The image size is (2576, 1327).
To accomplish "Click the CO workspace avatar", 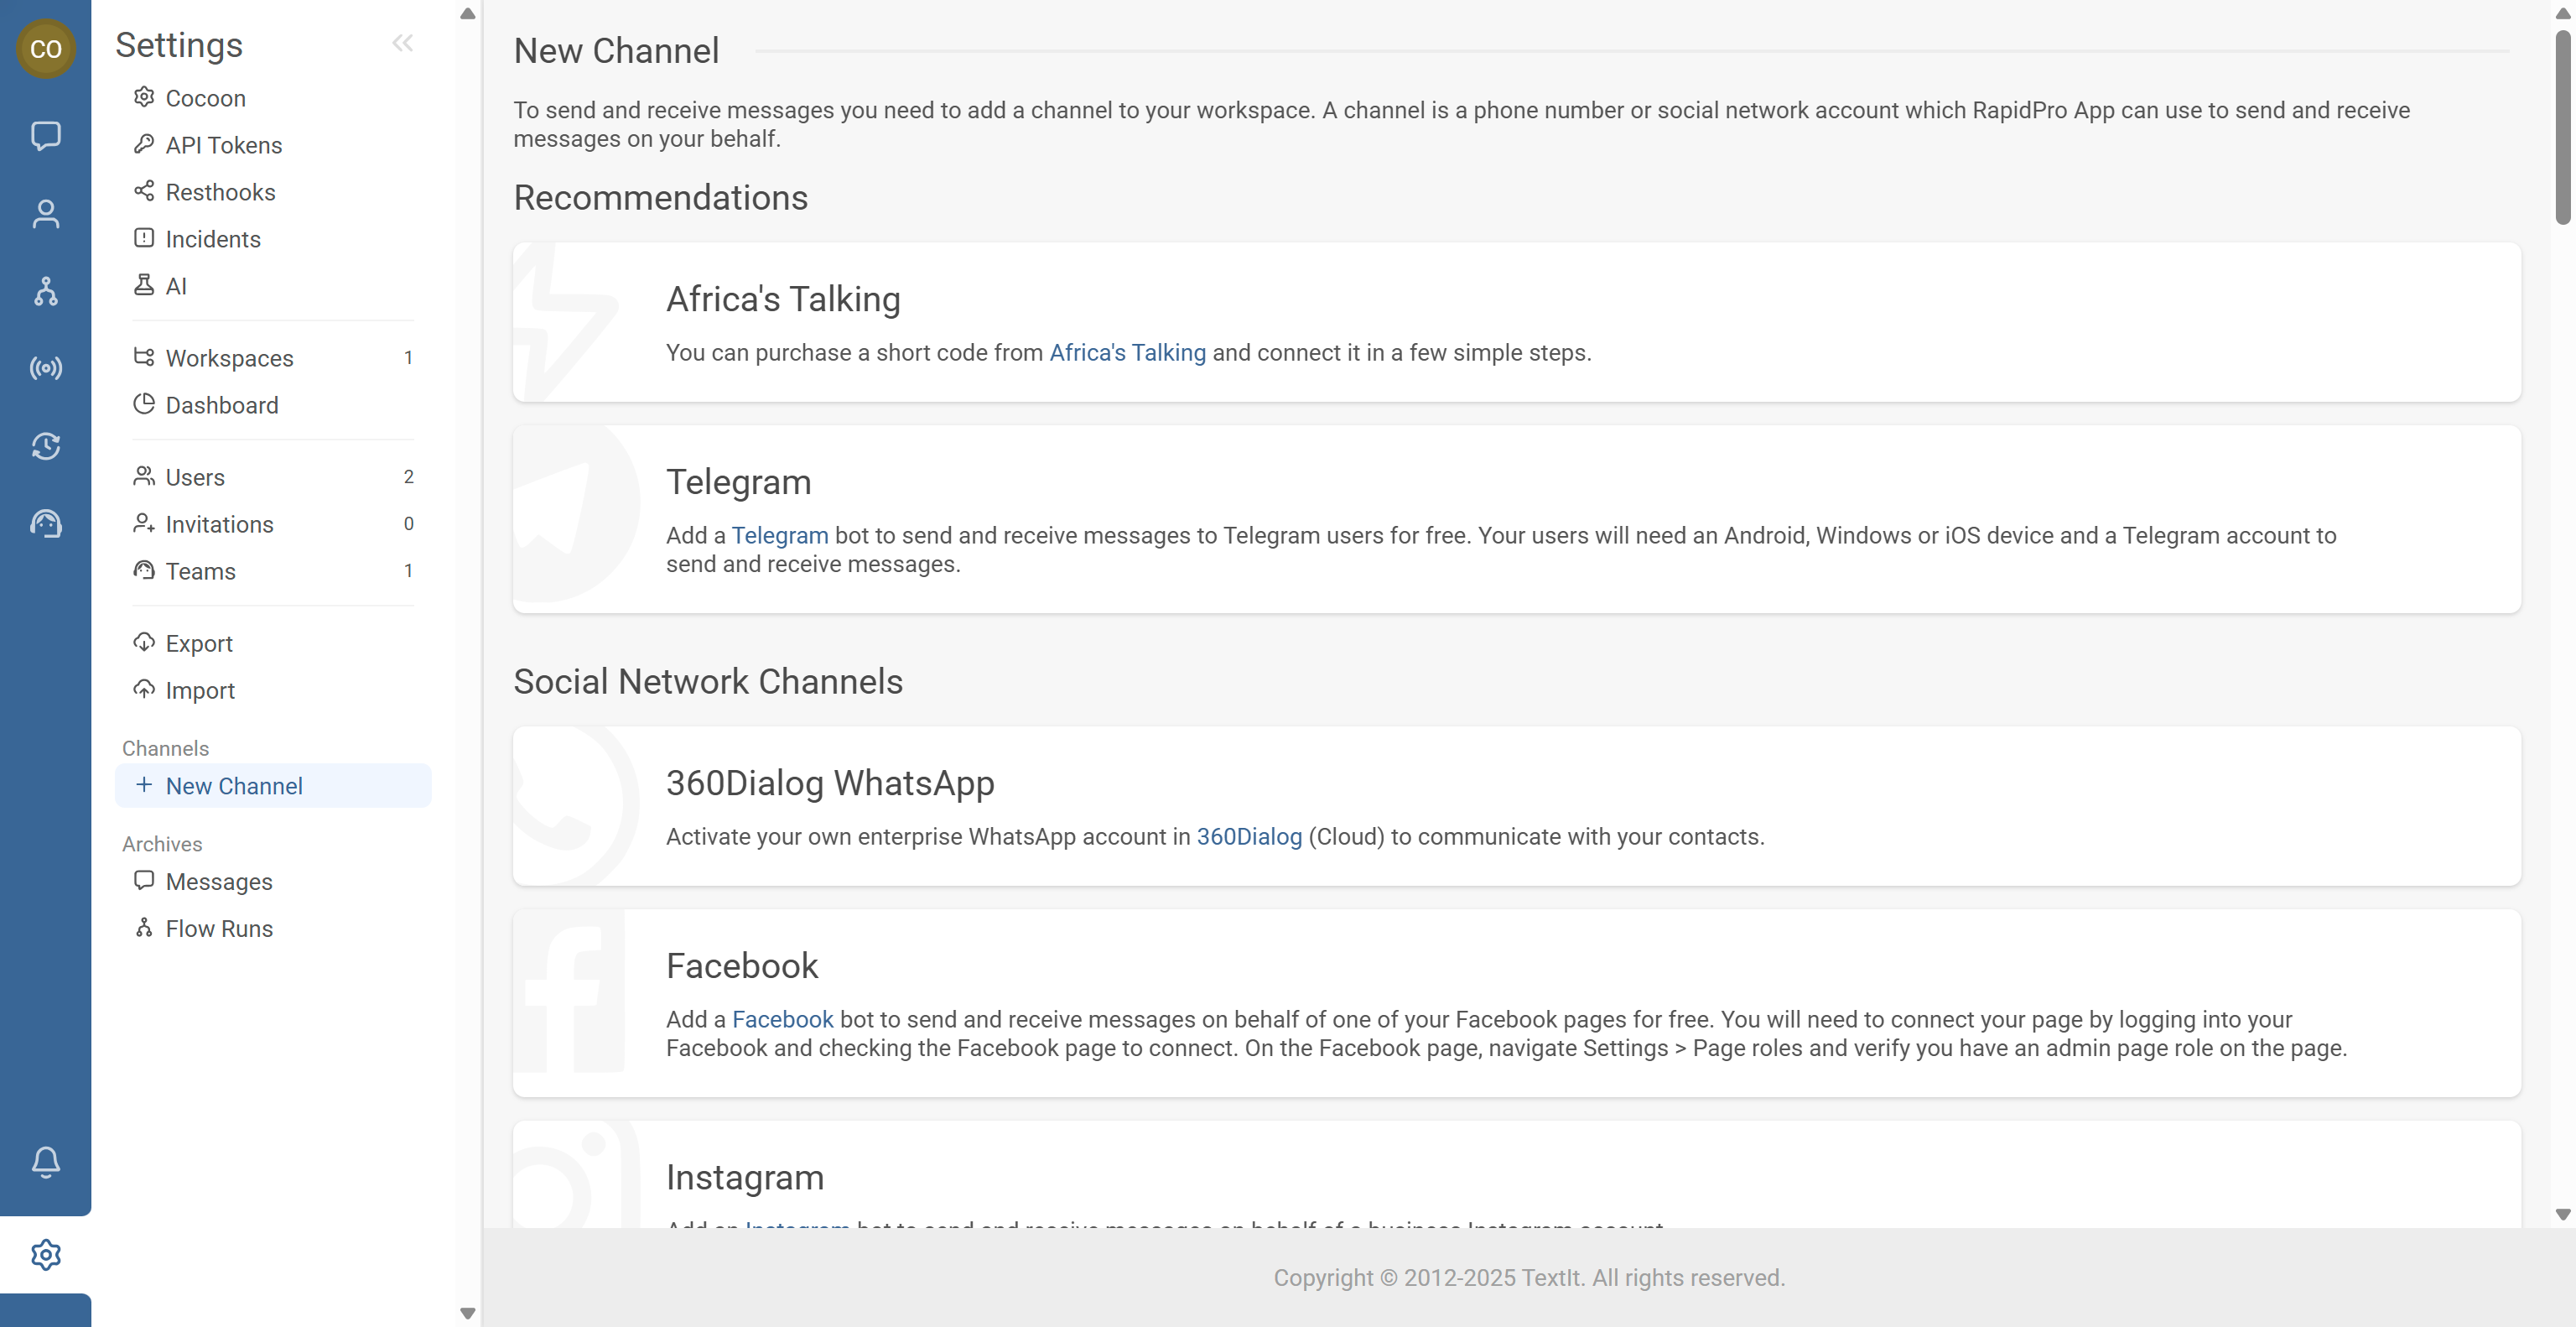I will point(46,48).
